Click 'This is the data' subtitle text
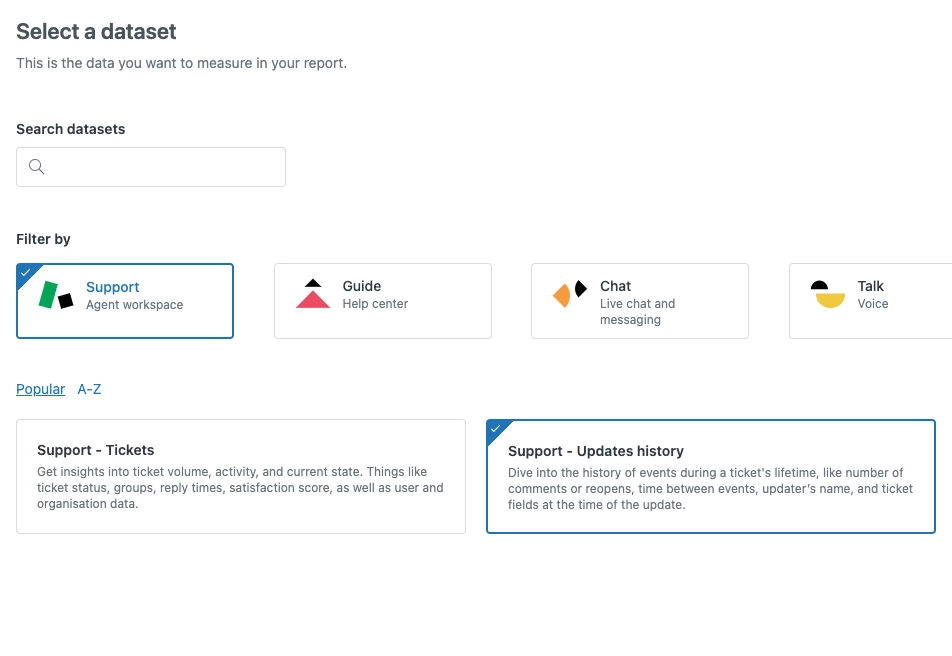The image size is (952, 656). tap(182, 63)
